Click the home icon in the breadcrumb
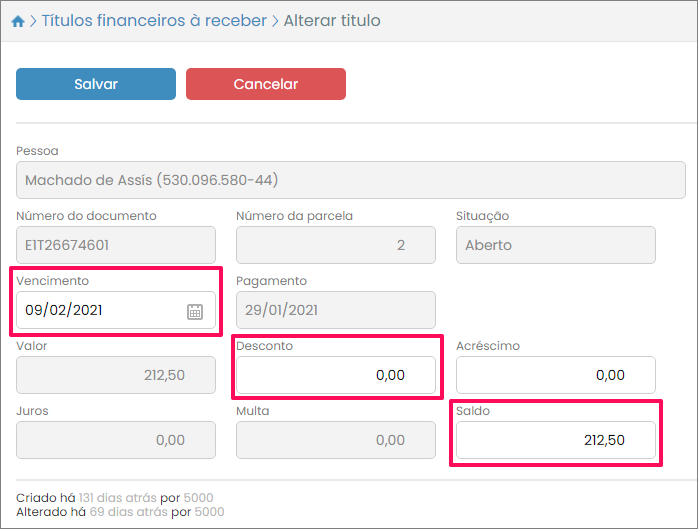Image resolution: width=698 pixels, height=529 pixels. coord(17,21)
